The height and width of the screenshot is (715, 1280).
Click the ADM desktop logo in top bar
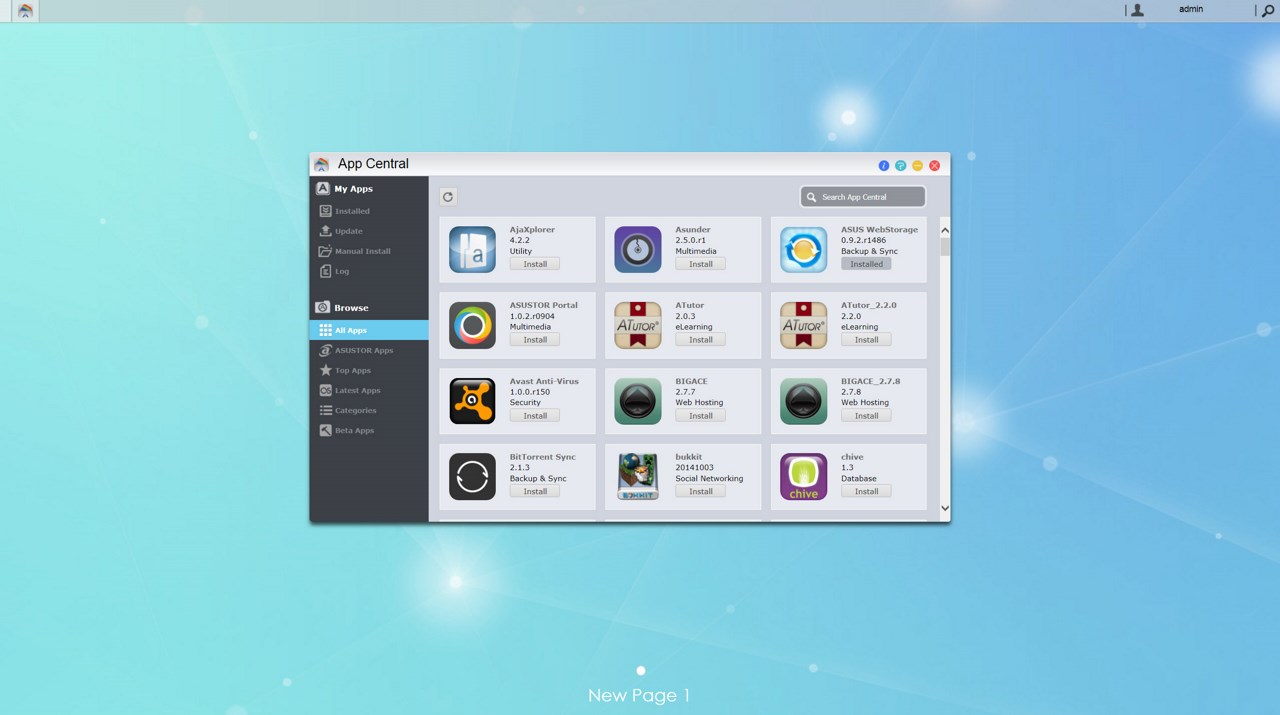(x=25, y=11)
